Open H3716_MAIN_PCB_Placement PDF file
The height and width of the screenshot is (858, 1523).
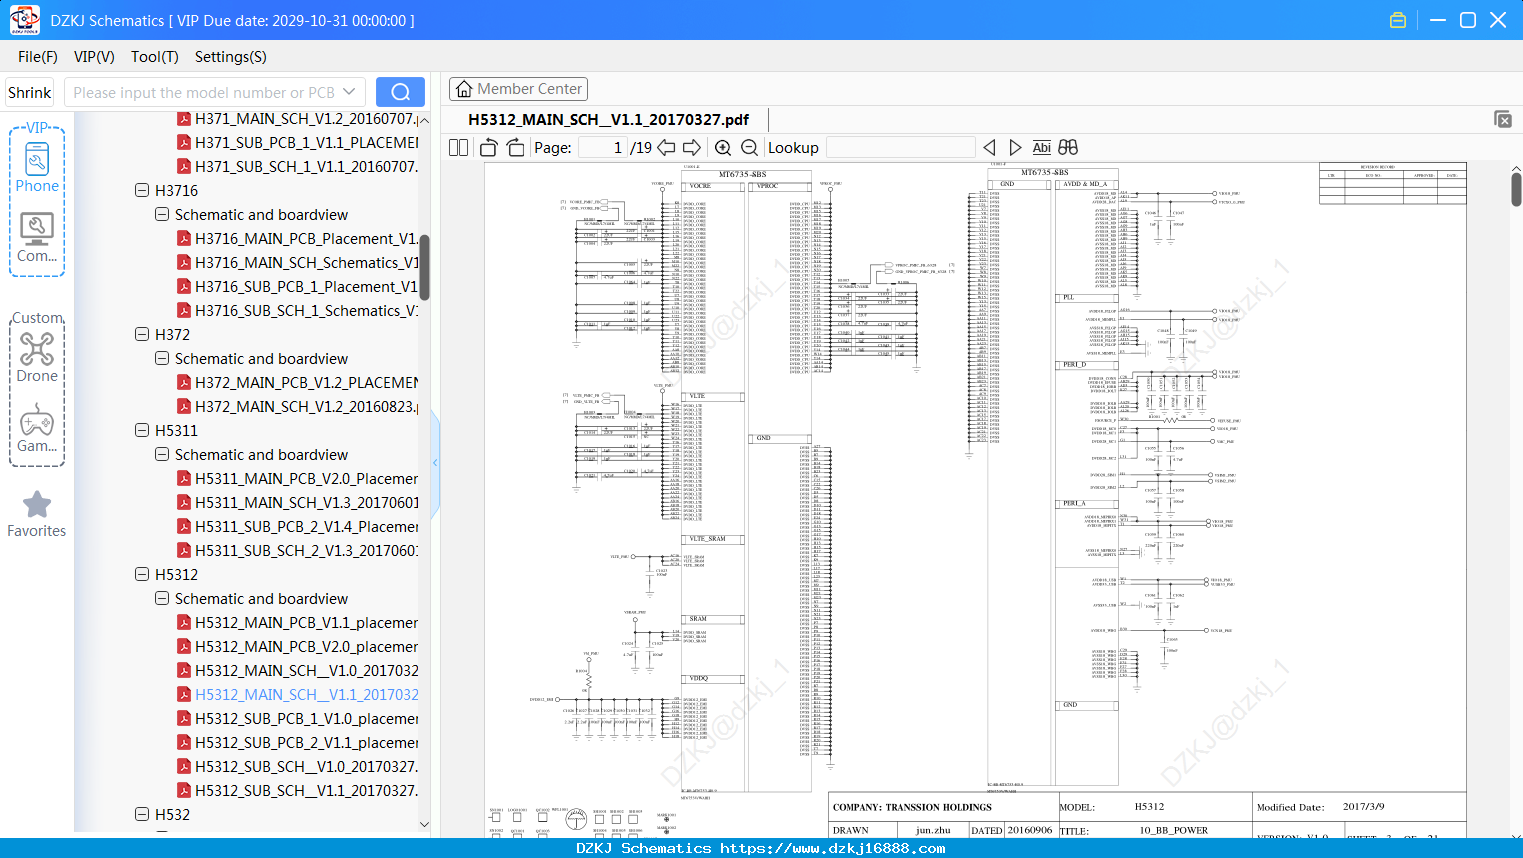[298, 238]
